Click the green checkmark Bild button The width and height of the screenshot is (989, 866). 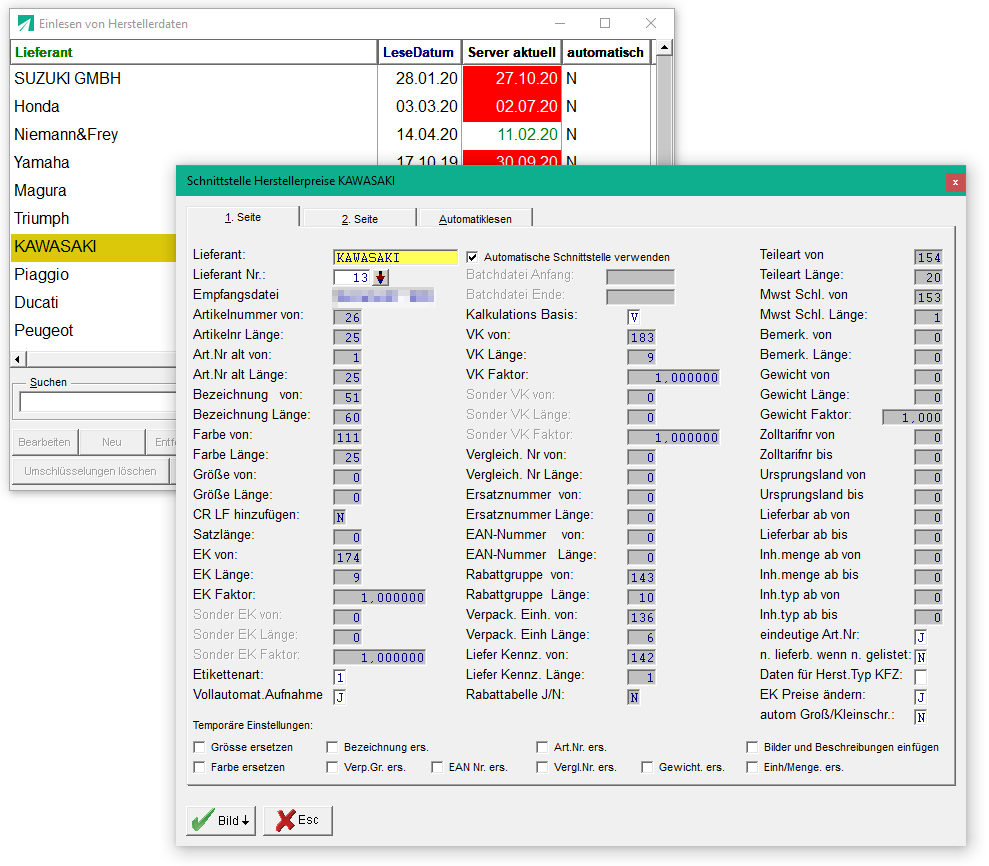point(221,820)
